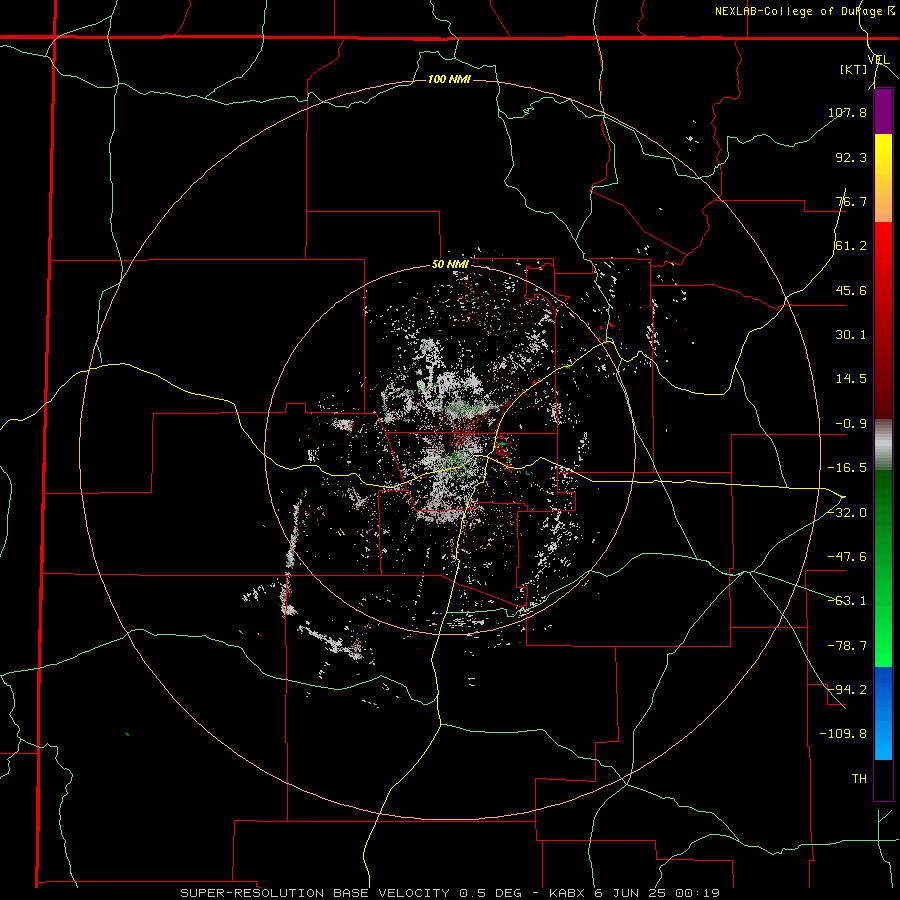Select the -32.0 value on the velocity scale
Image resolution: width=900 pixels, height=900 pixels.
(x=847, y=513)
